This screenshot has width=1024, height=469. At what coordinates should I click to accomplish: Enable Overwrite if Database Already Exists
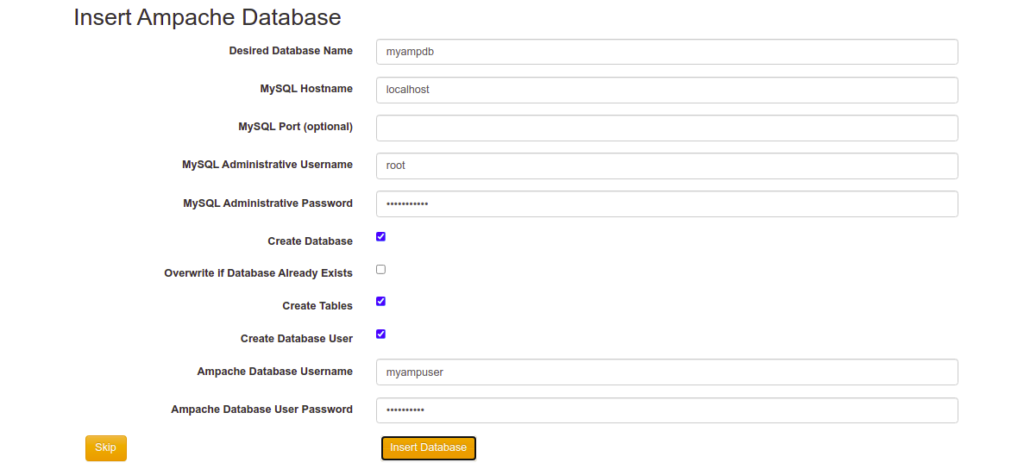[381, 269]
